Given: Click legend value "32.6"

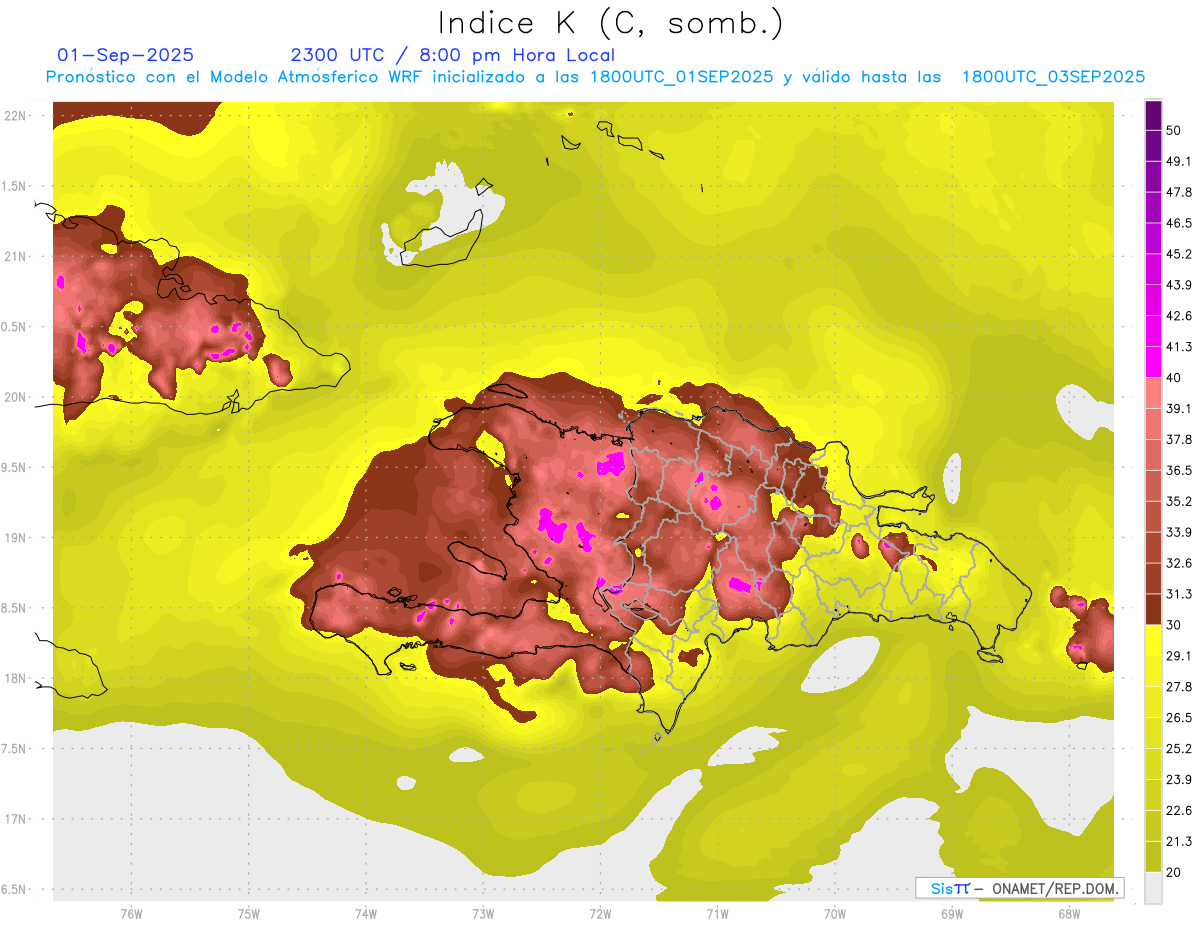Looking at the screenshot, I should (x=1179, y=563).
